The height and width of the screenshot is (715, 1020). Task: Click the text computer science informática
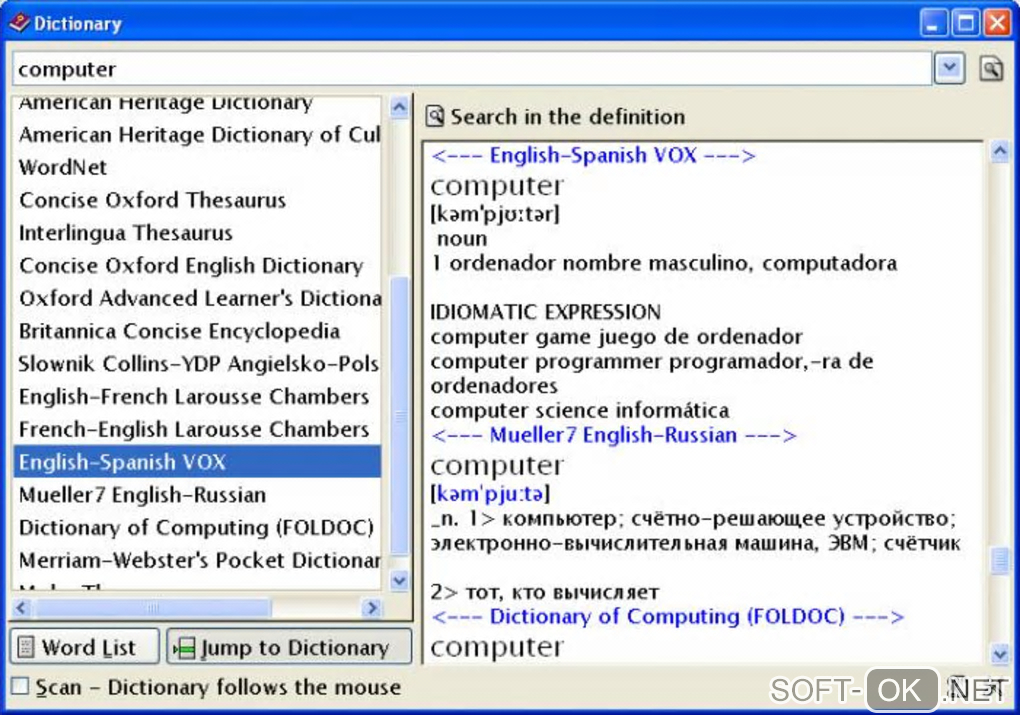click(580, 411)
